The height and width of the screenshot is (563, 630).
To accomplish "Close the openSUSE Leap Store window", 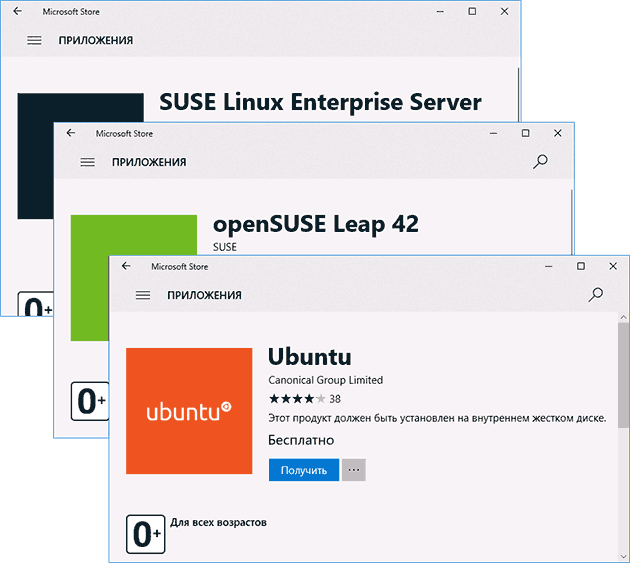I will (558, 133).
